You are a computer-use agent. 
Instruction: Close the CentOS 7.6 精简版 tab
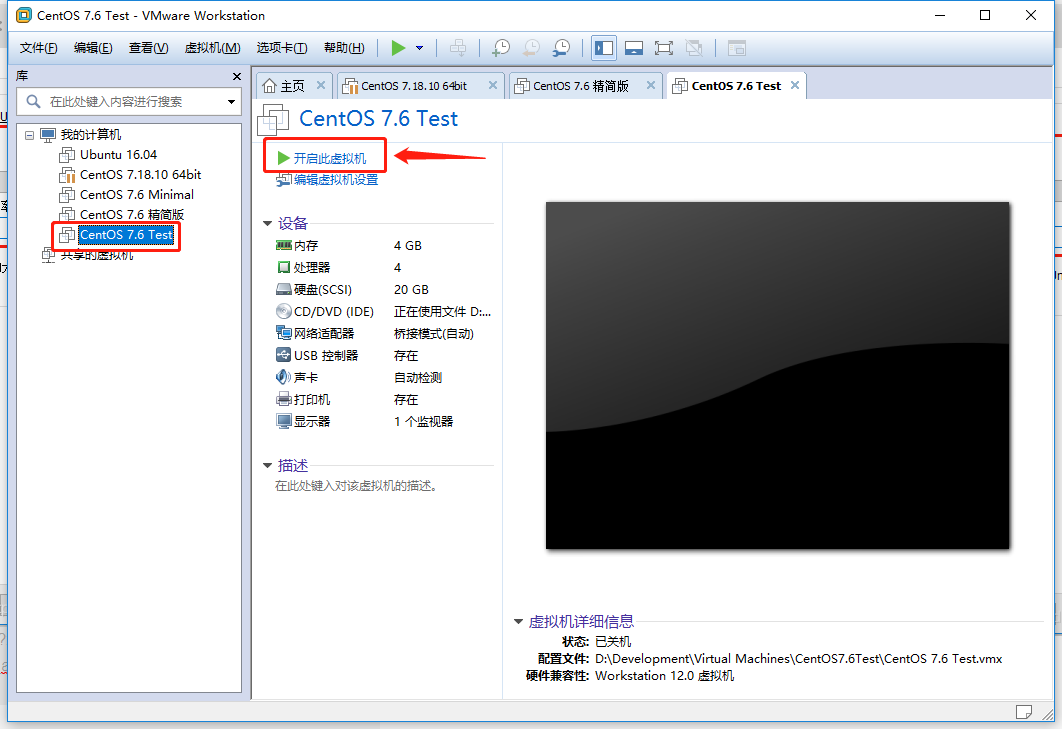coord(650,85)
